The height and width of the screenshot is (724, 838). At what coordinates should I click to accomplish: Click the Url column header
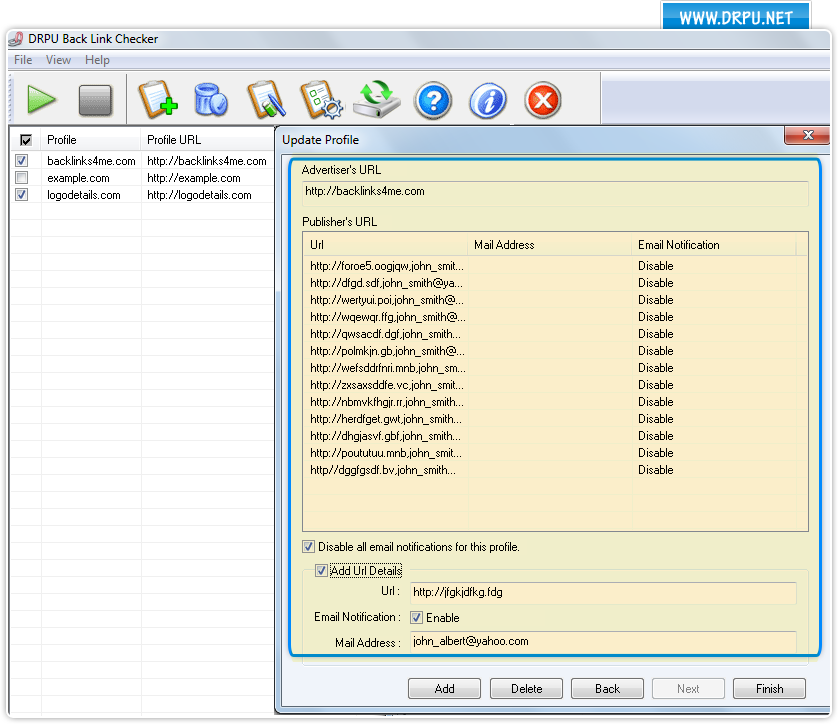pyautogui.click(x=385, y=245)
